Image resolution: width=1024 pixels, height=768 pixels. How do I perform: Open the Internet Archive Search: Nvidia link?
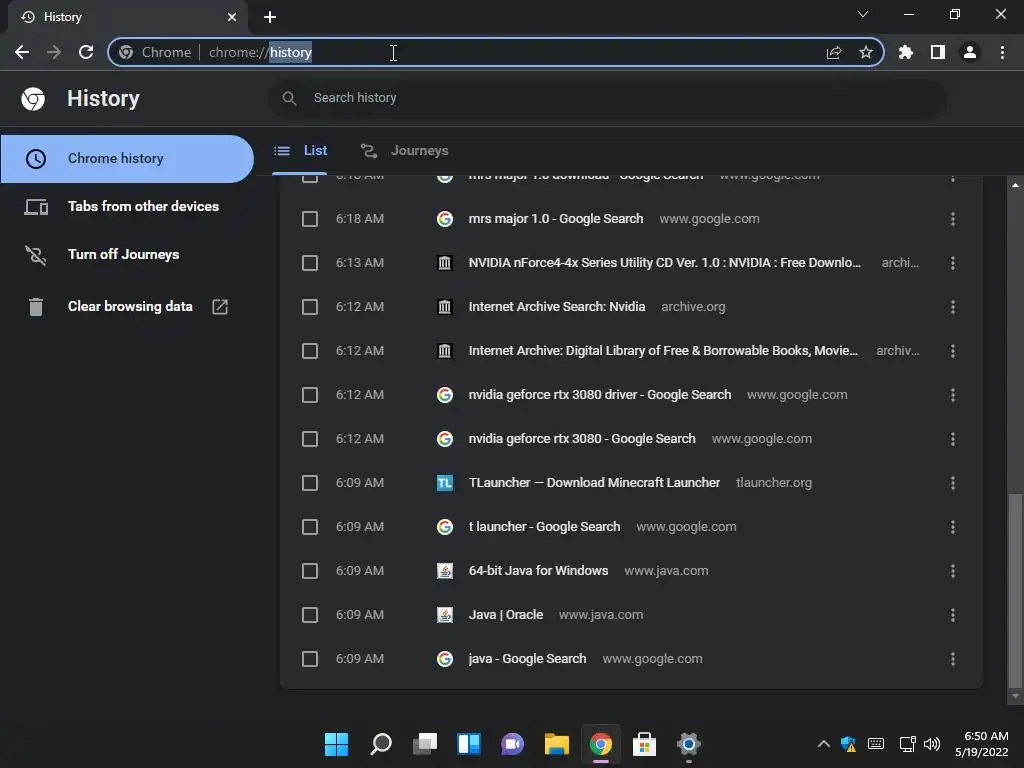click(x=556, y=307)
